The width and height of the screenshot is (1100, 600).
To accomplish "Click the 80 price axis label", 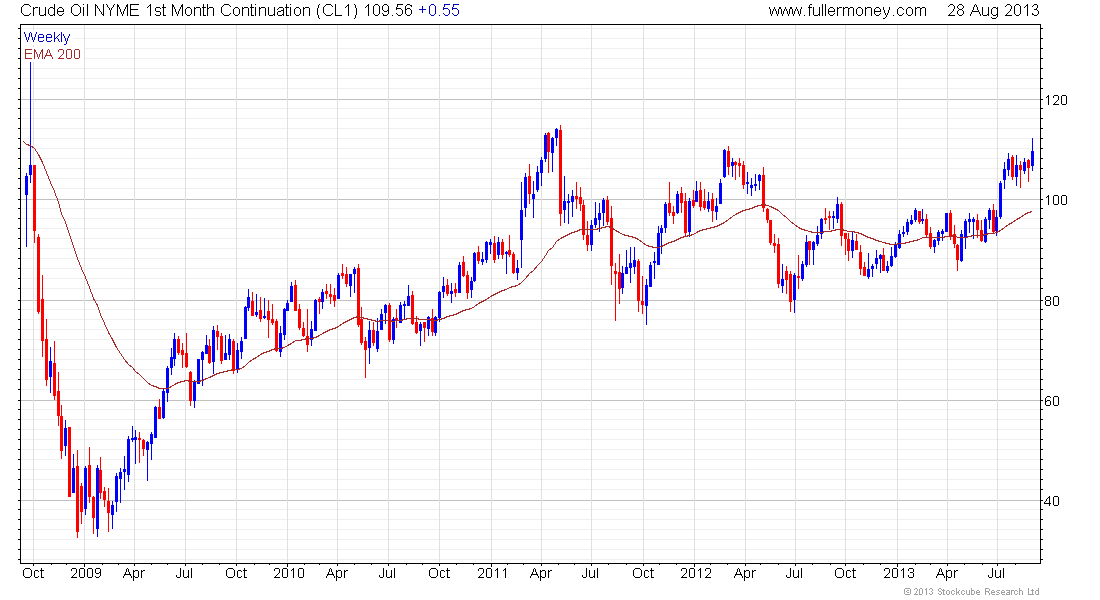I will [1052, 301].
